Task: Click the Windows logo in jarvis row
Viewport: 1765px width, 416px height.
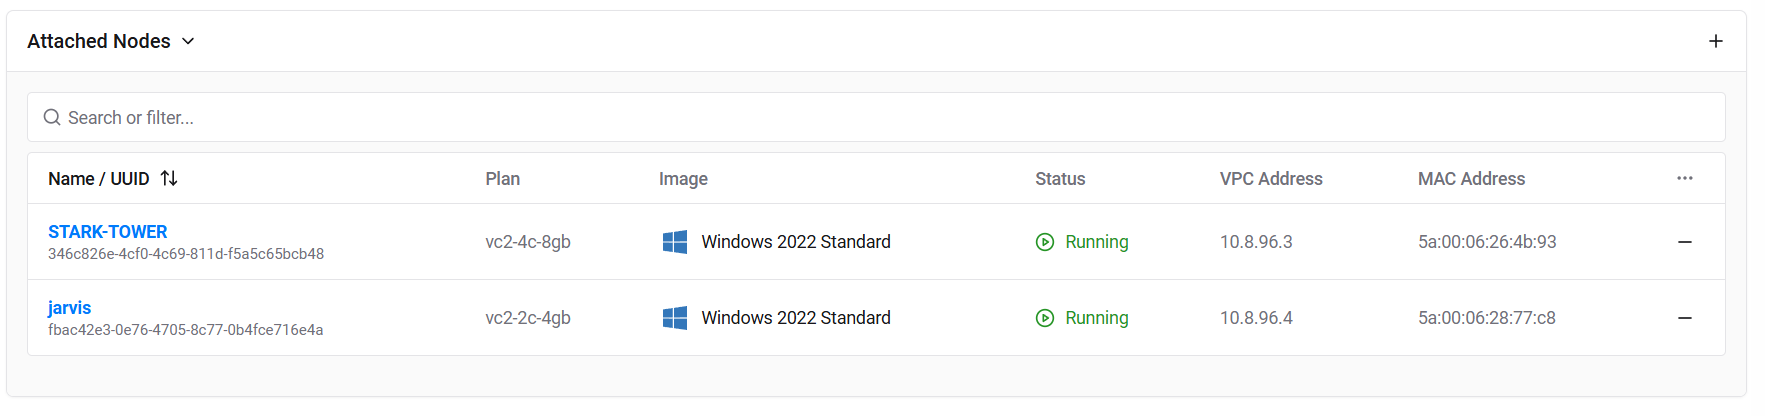Action: (x=675, y=318)
